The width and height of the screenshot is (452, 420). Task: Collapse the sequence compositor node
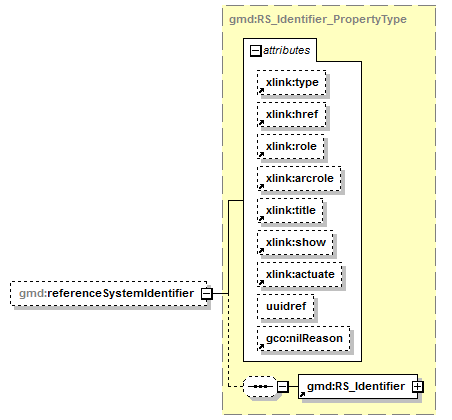(282, 387)
